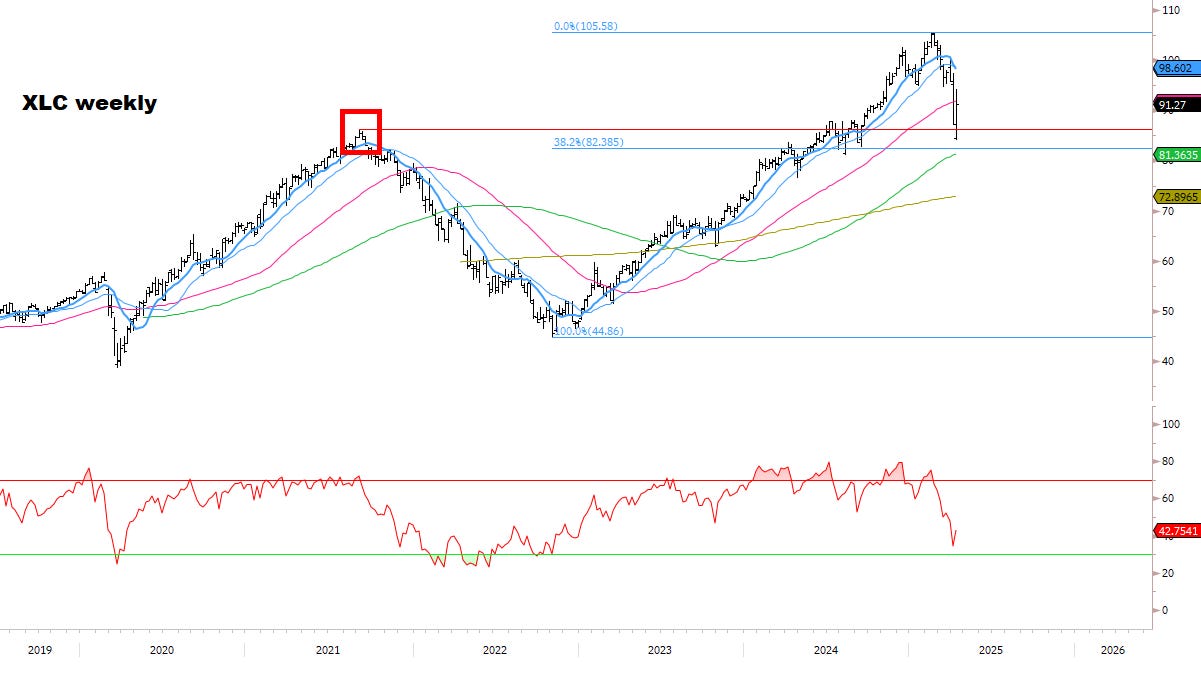This screenshot has width=1201, height=675.
Task: Click the 100.0%(44.86) Fibonacci label
Action: pyautogui.click(x=588, y=330)
